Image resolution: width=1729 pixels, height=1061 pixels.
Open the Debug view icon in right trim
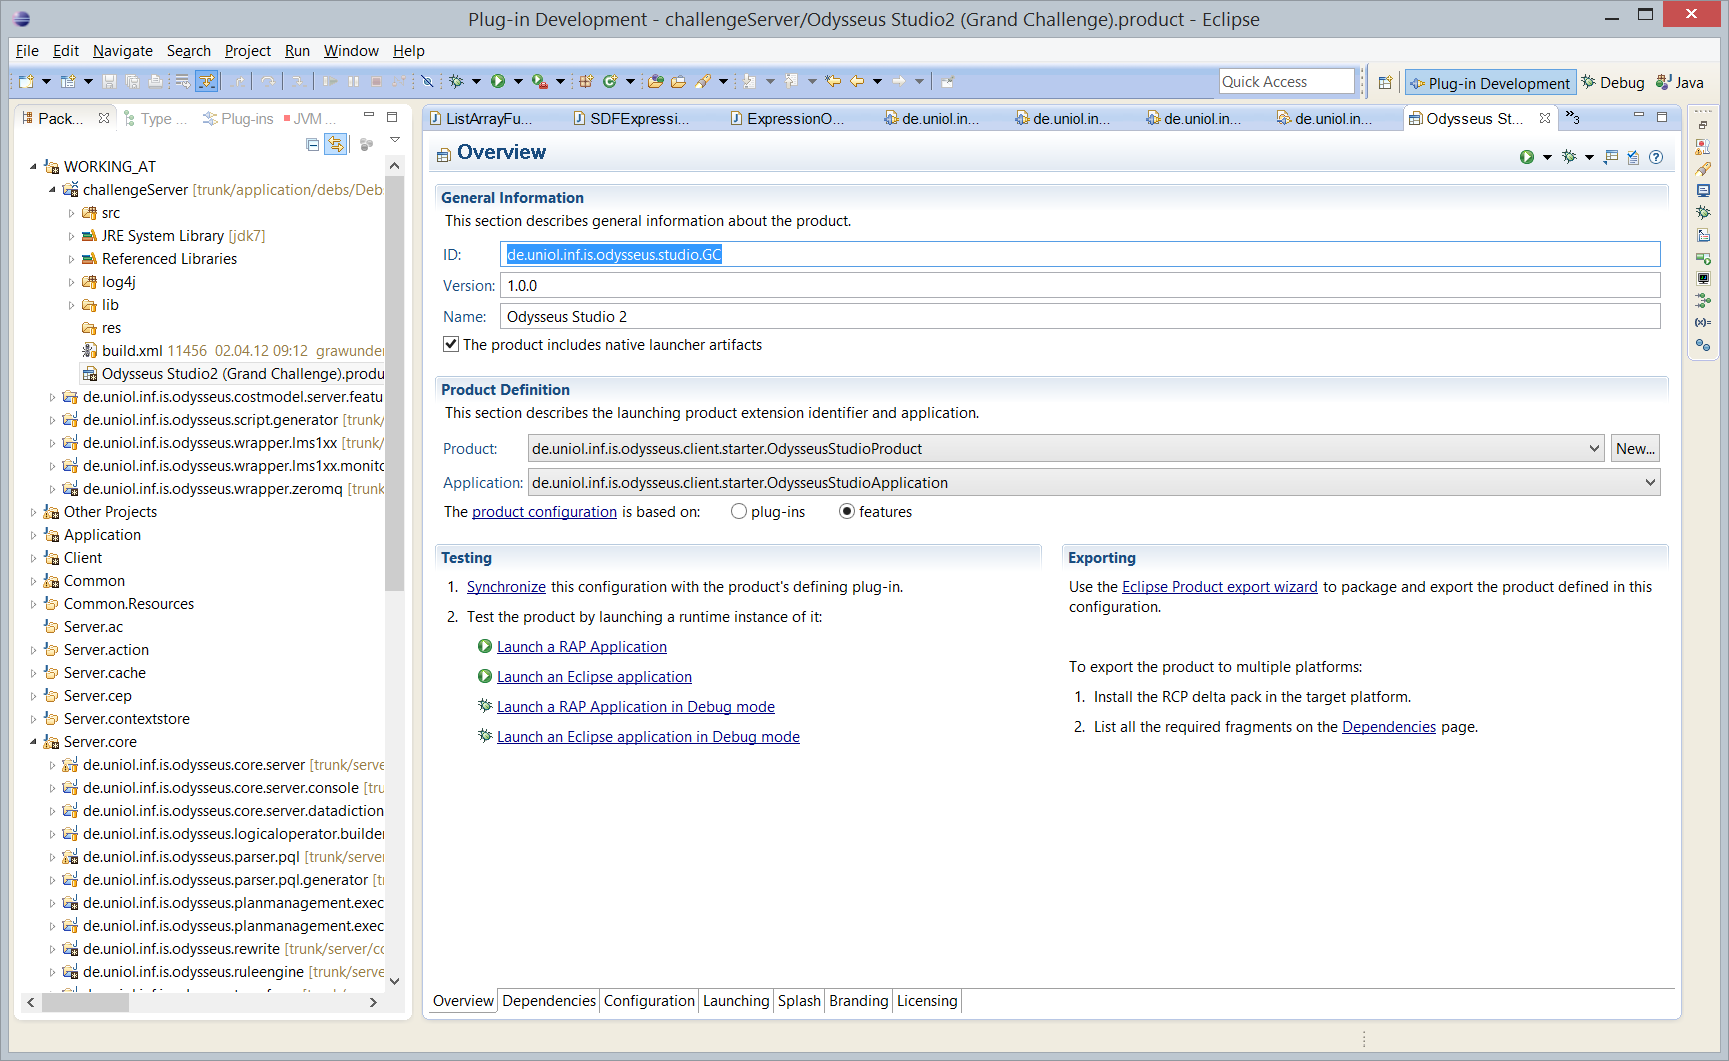click(1703, 213)
